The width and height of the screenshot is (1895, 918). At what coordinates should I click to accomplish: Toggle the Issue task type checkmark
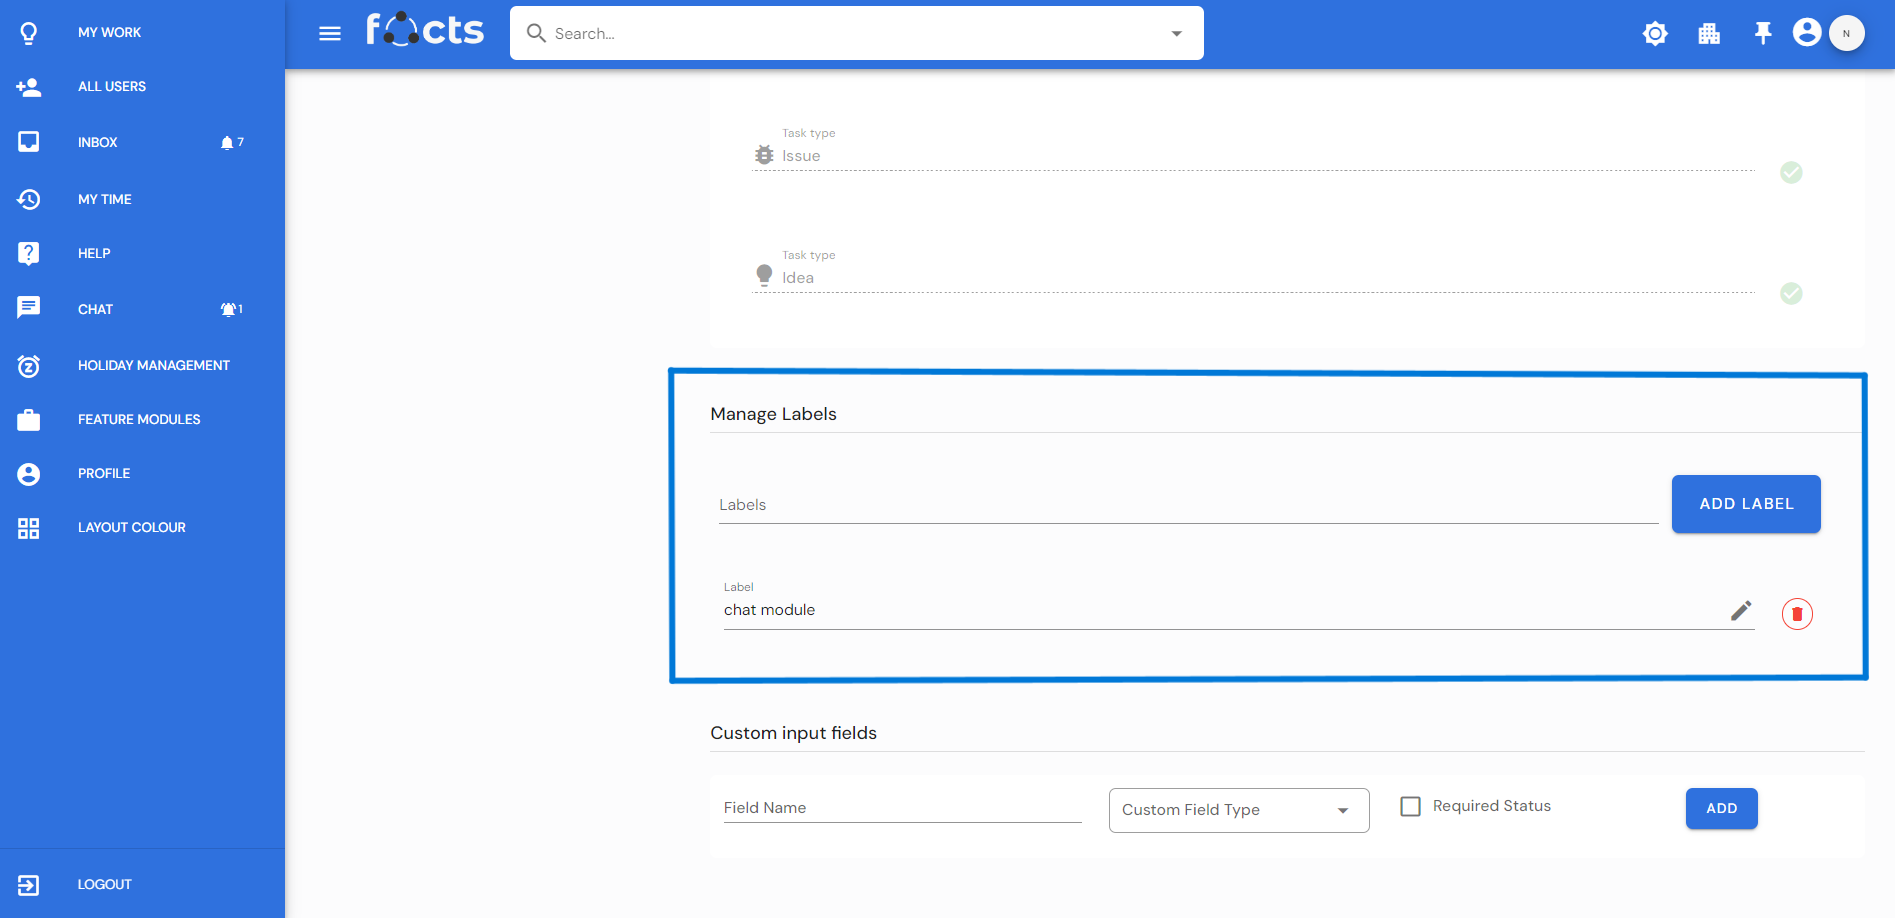point(1791,173)
